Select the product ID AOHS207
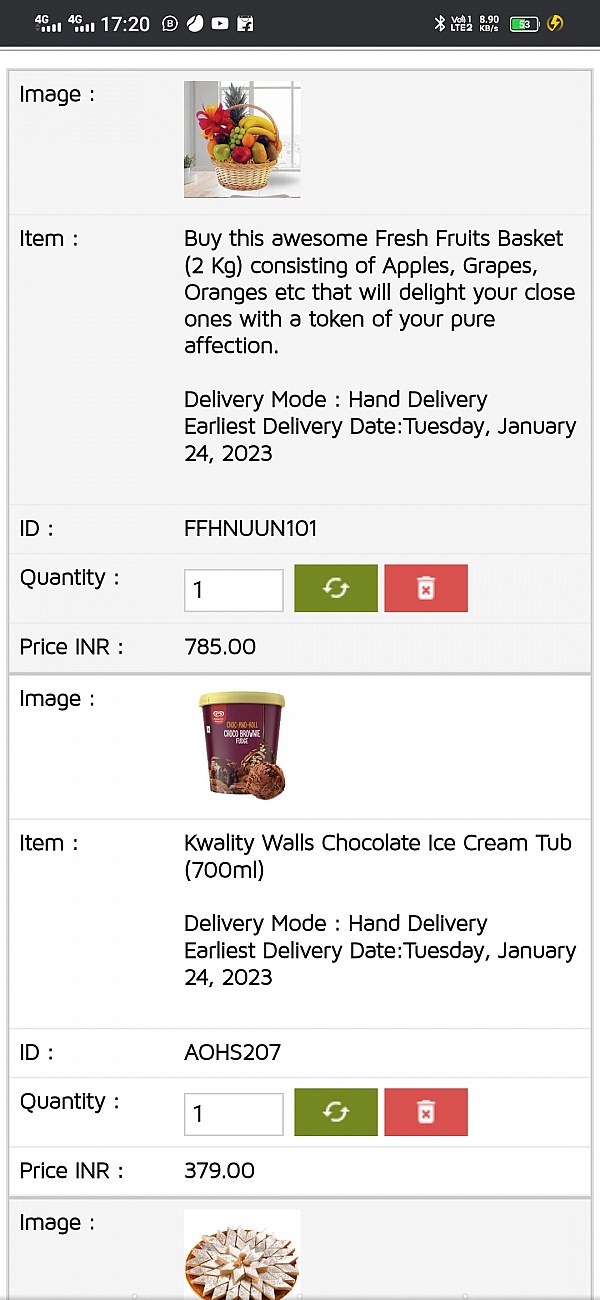Screen dimensions: 600x1300 (x=233, y=1053)
